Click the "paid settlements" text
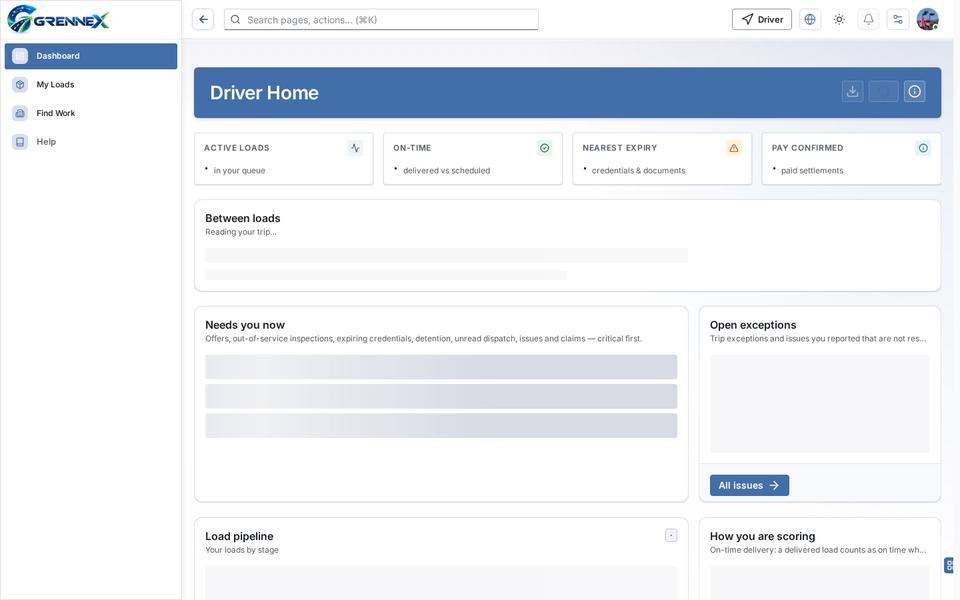This screenshot has height=600, width=960. [x=812, y=171]
